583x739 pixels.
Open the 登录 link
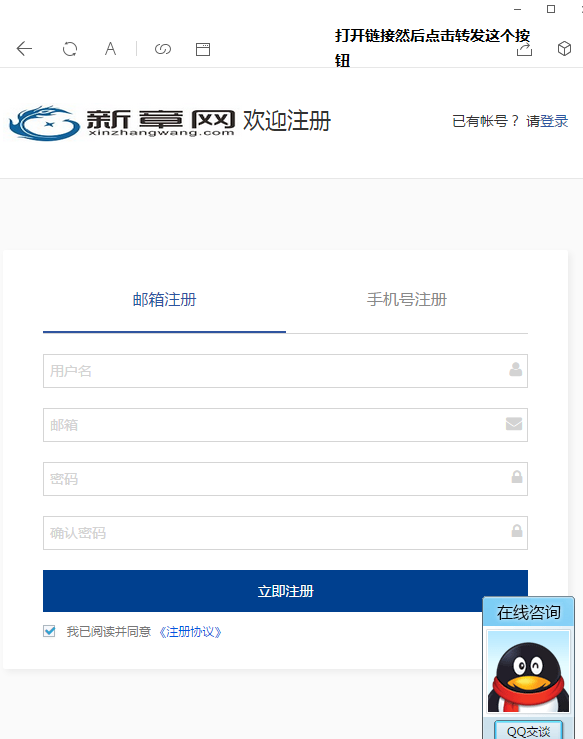[554, 121]
